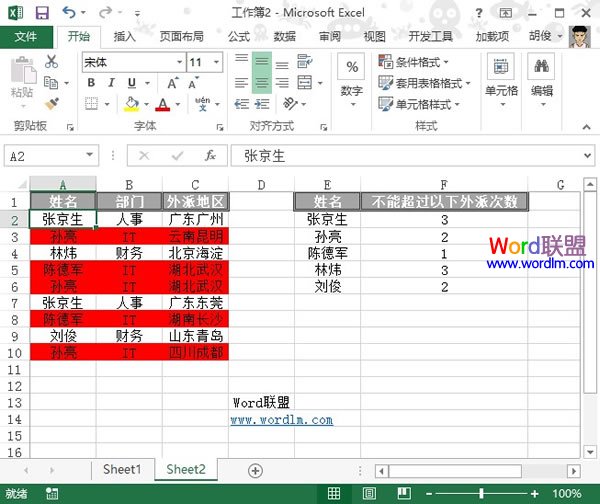Viewport: 600px width, 504px height.
Task: Collapse the ribbon with up arrow
Action: pyautogui.click(x=586, y=127)
